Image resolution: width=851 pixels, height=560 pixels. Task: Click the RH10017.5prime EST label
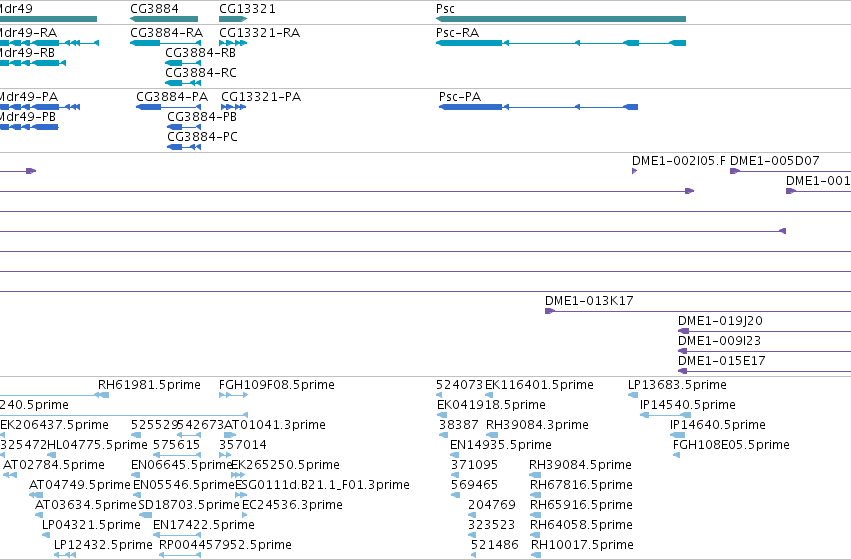(x=582, y=545)
